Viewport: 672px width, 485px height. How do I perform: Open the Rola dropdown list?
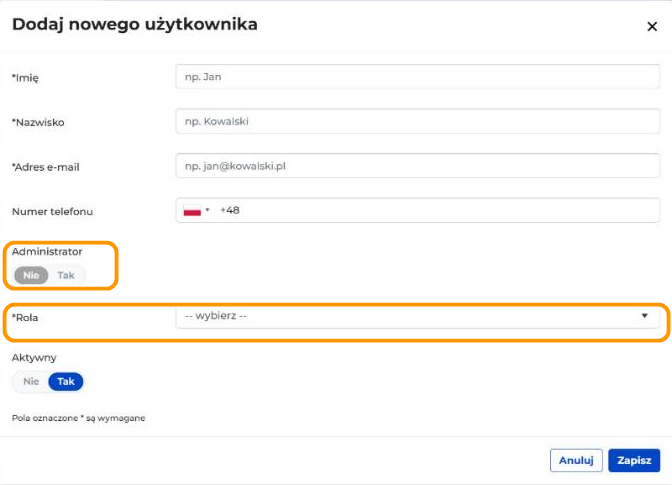pyautogui.click(x=417, y=316)
